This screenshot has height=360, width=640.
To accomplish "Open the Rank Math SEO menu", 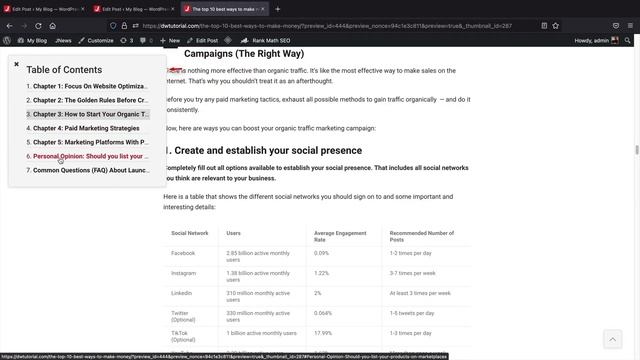I will 266,40.
